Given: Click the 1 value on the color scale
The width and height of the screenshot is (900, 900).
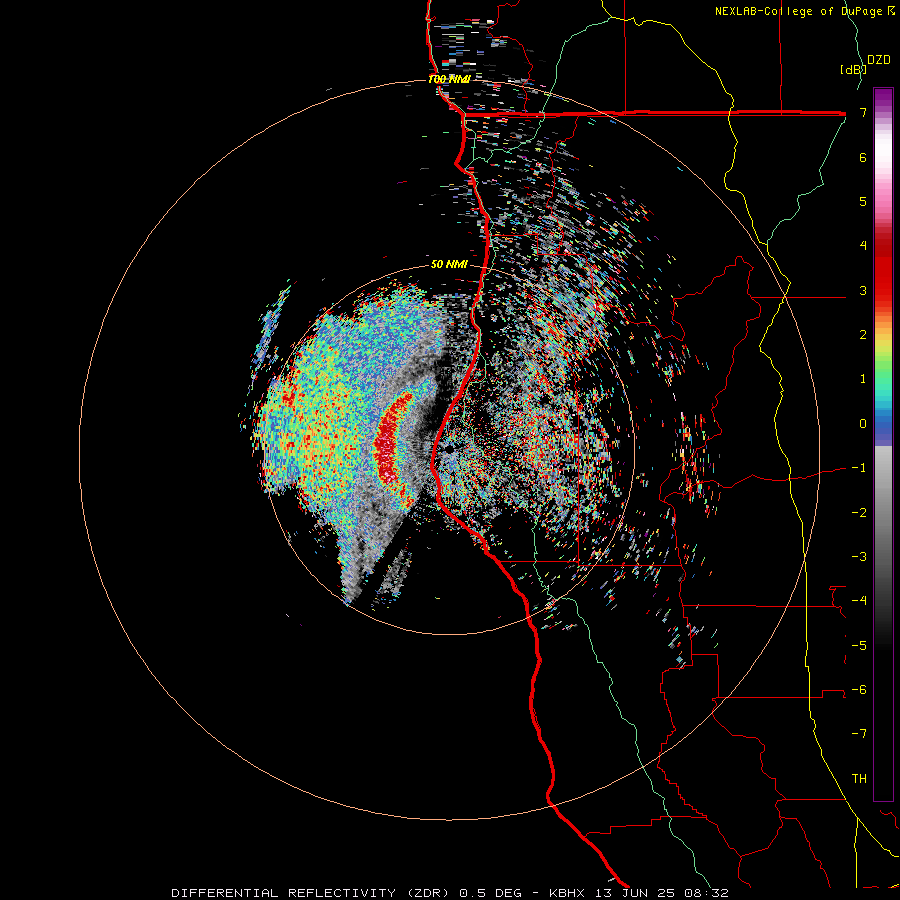Looking at the screenshot, I should point(863,379).
